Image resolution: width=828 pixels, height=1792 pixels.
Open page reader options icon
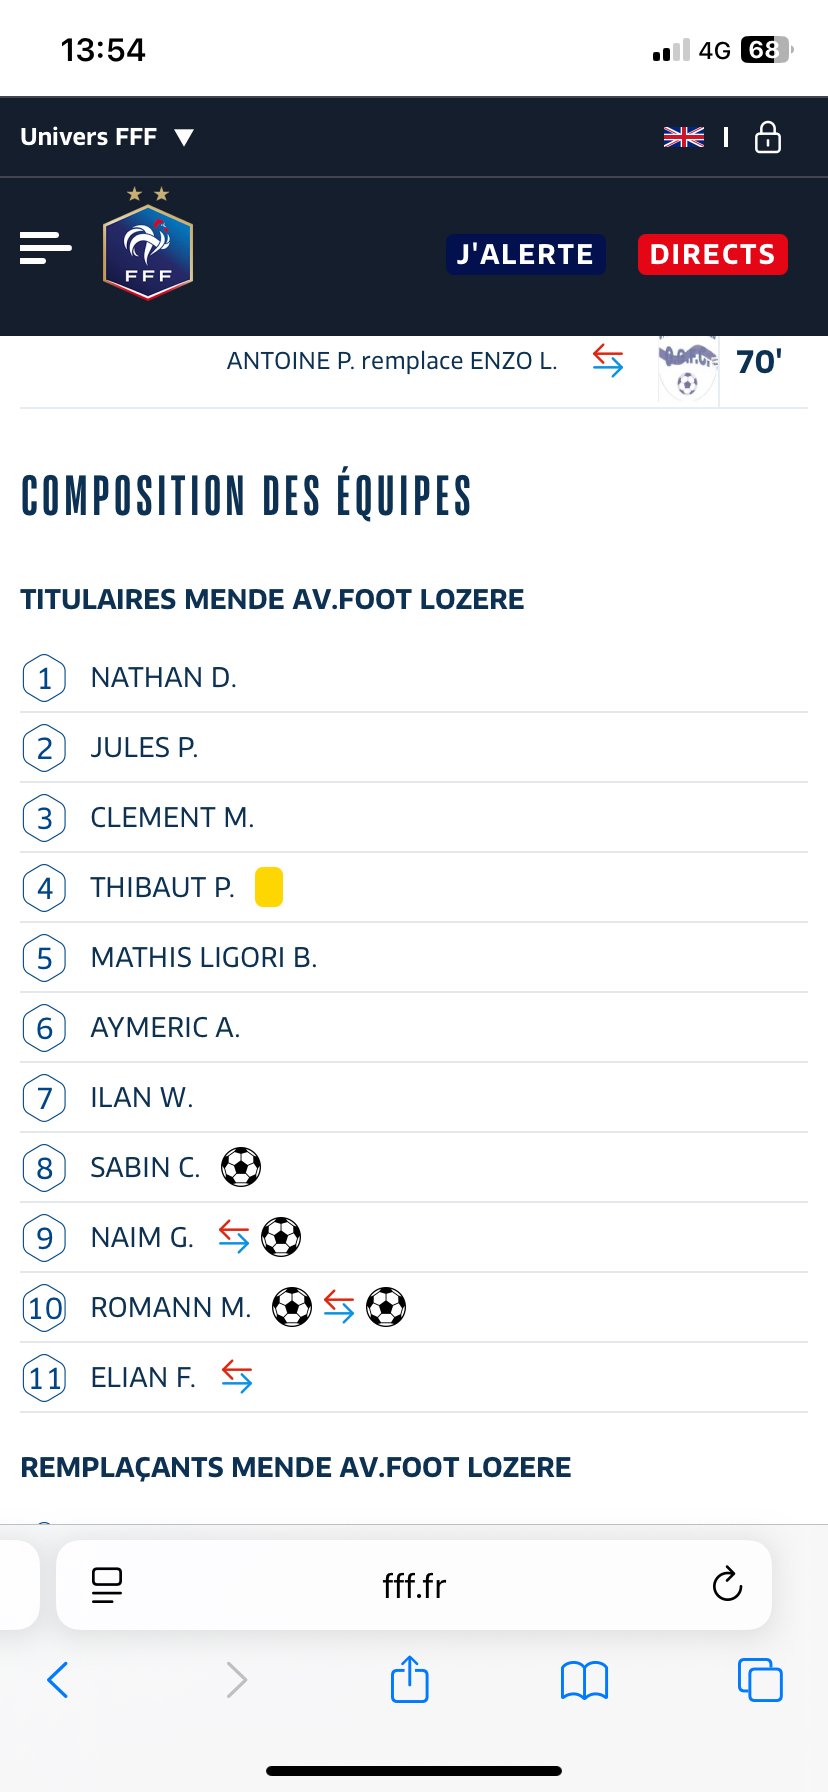tap(107, 1585)
